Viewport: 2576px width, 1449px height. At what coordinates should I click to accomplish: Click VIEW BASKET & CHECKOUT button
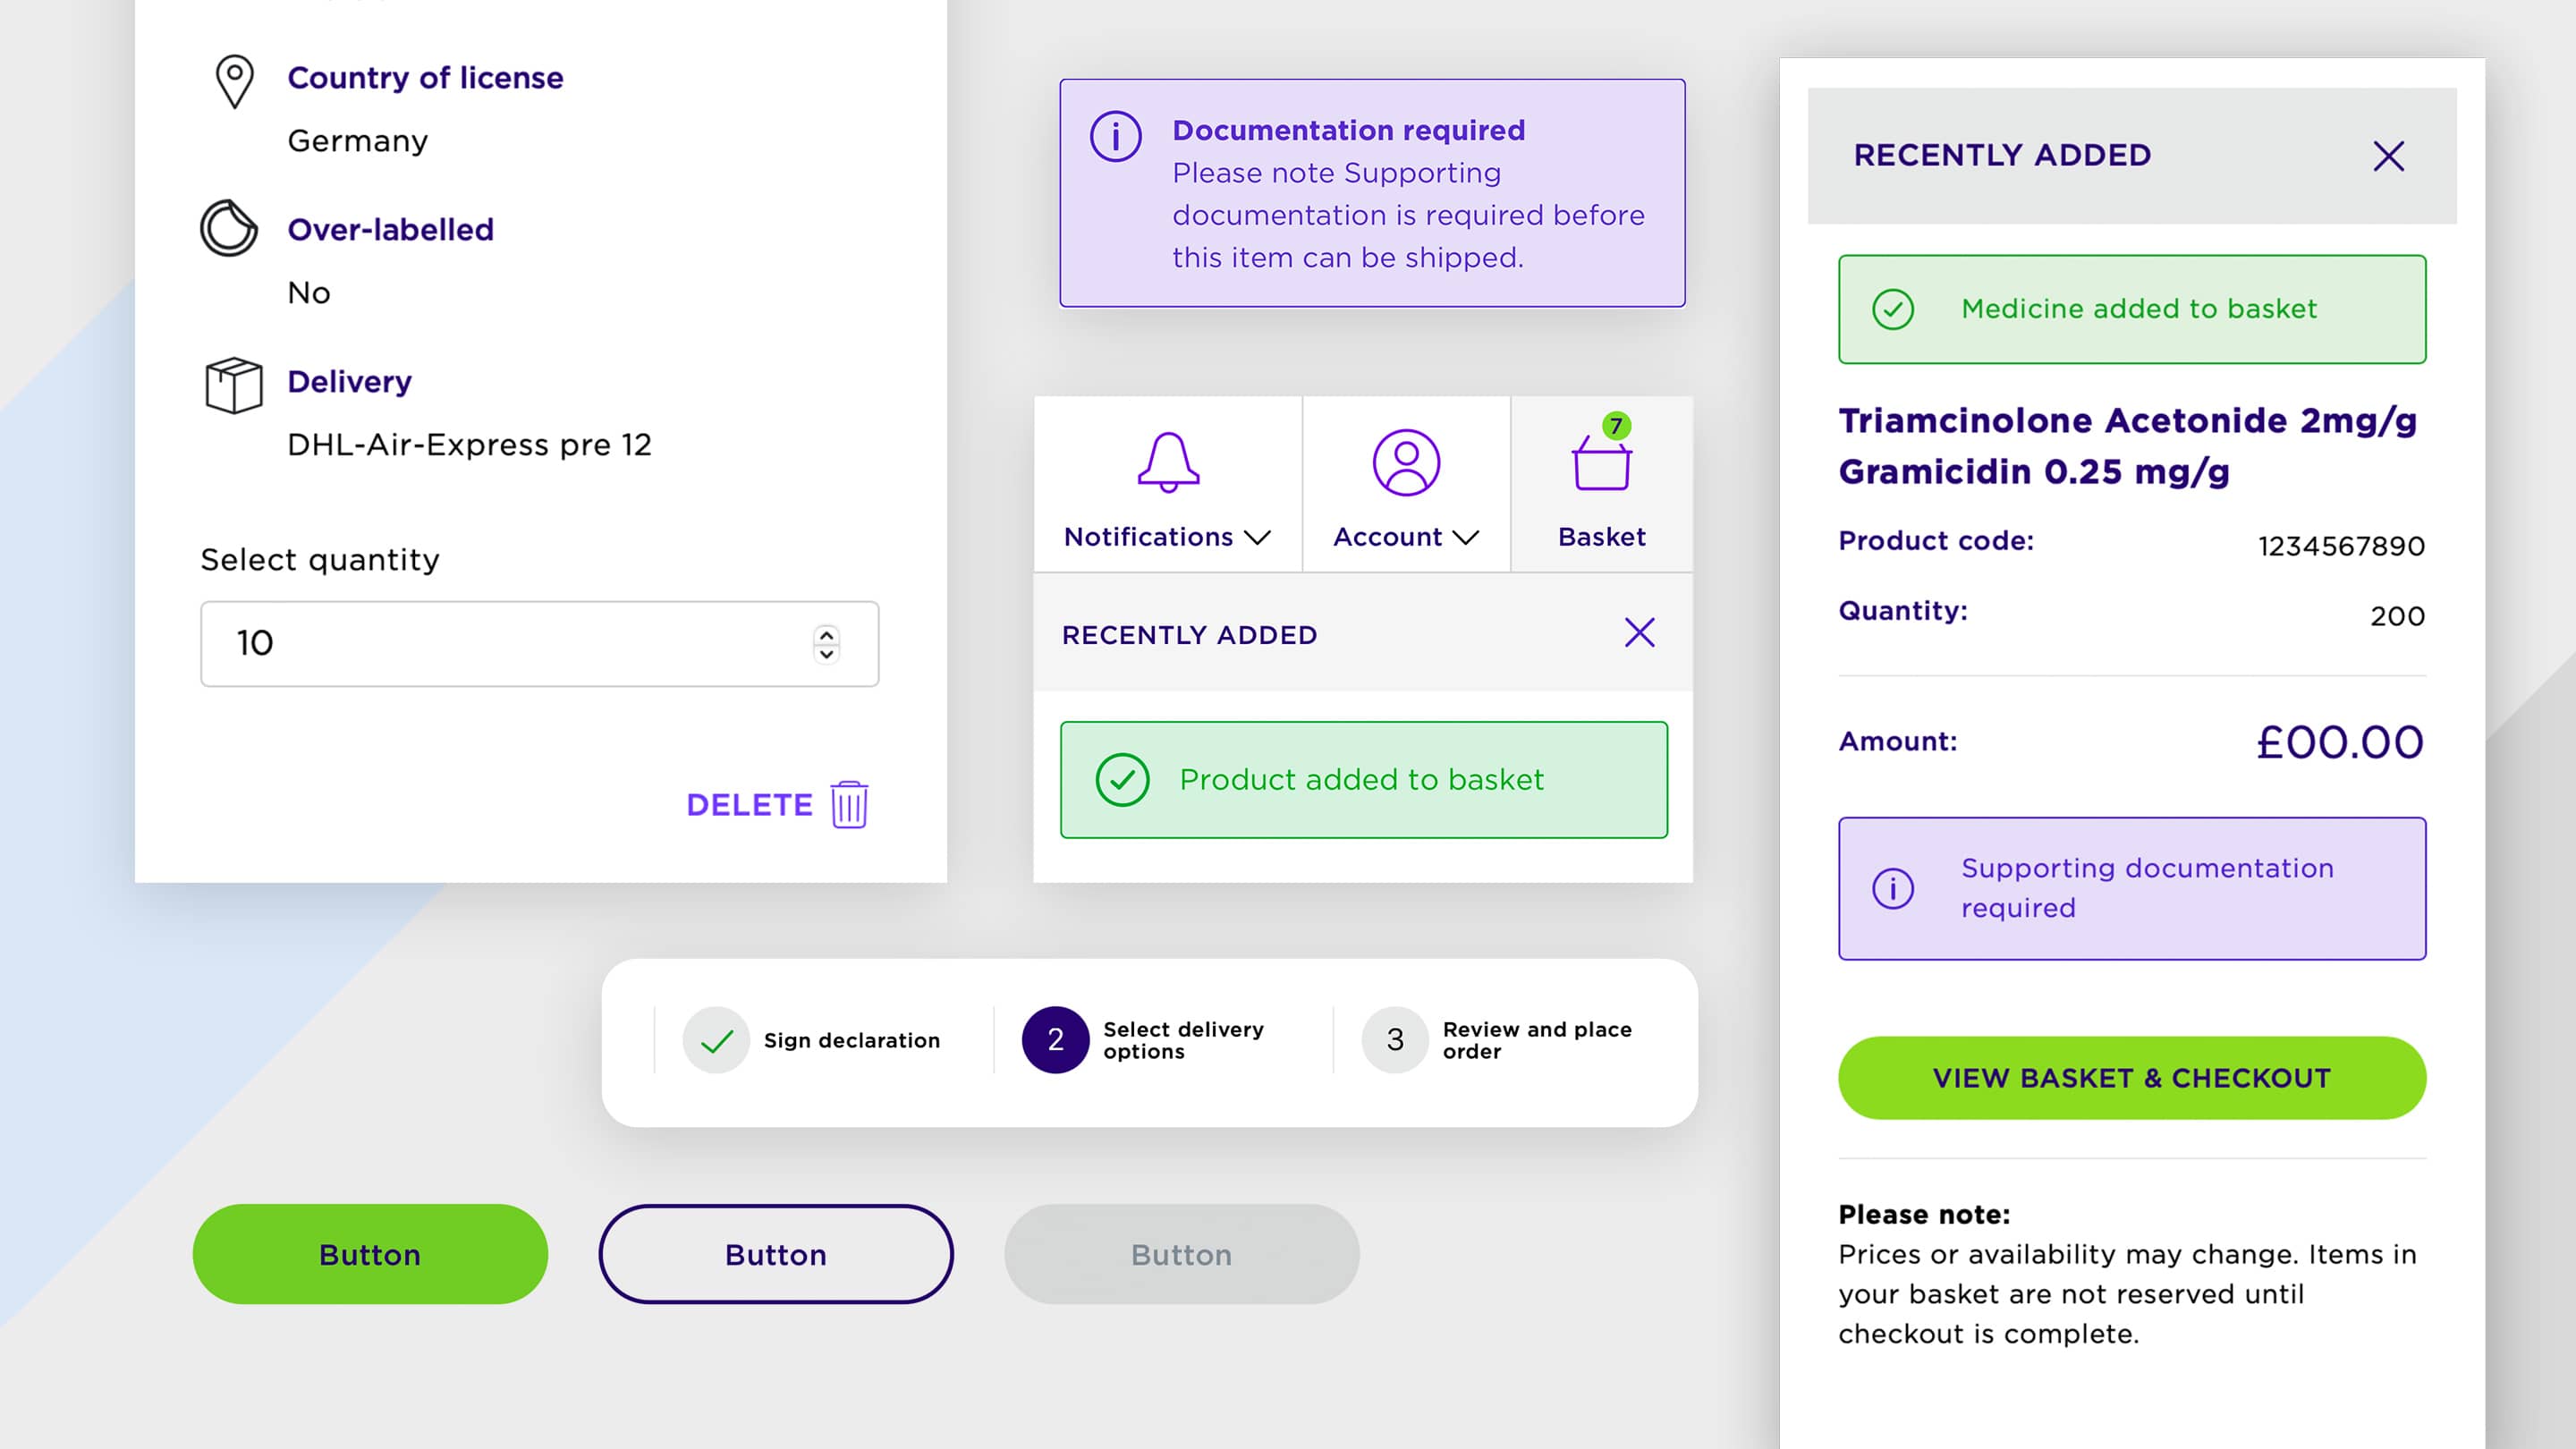[x=2132, y=1077]
